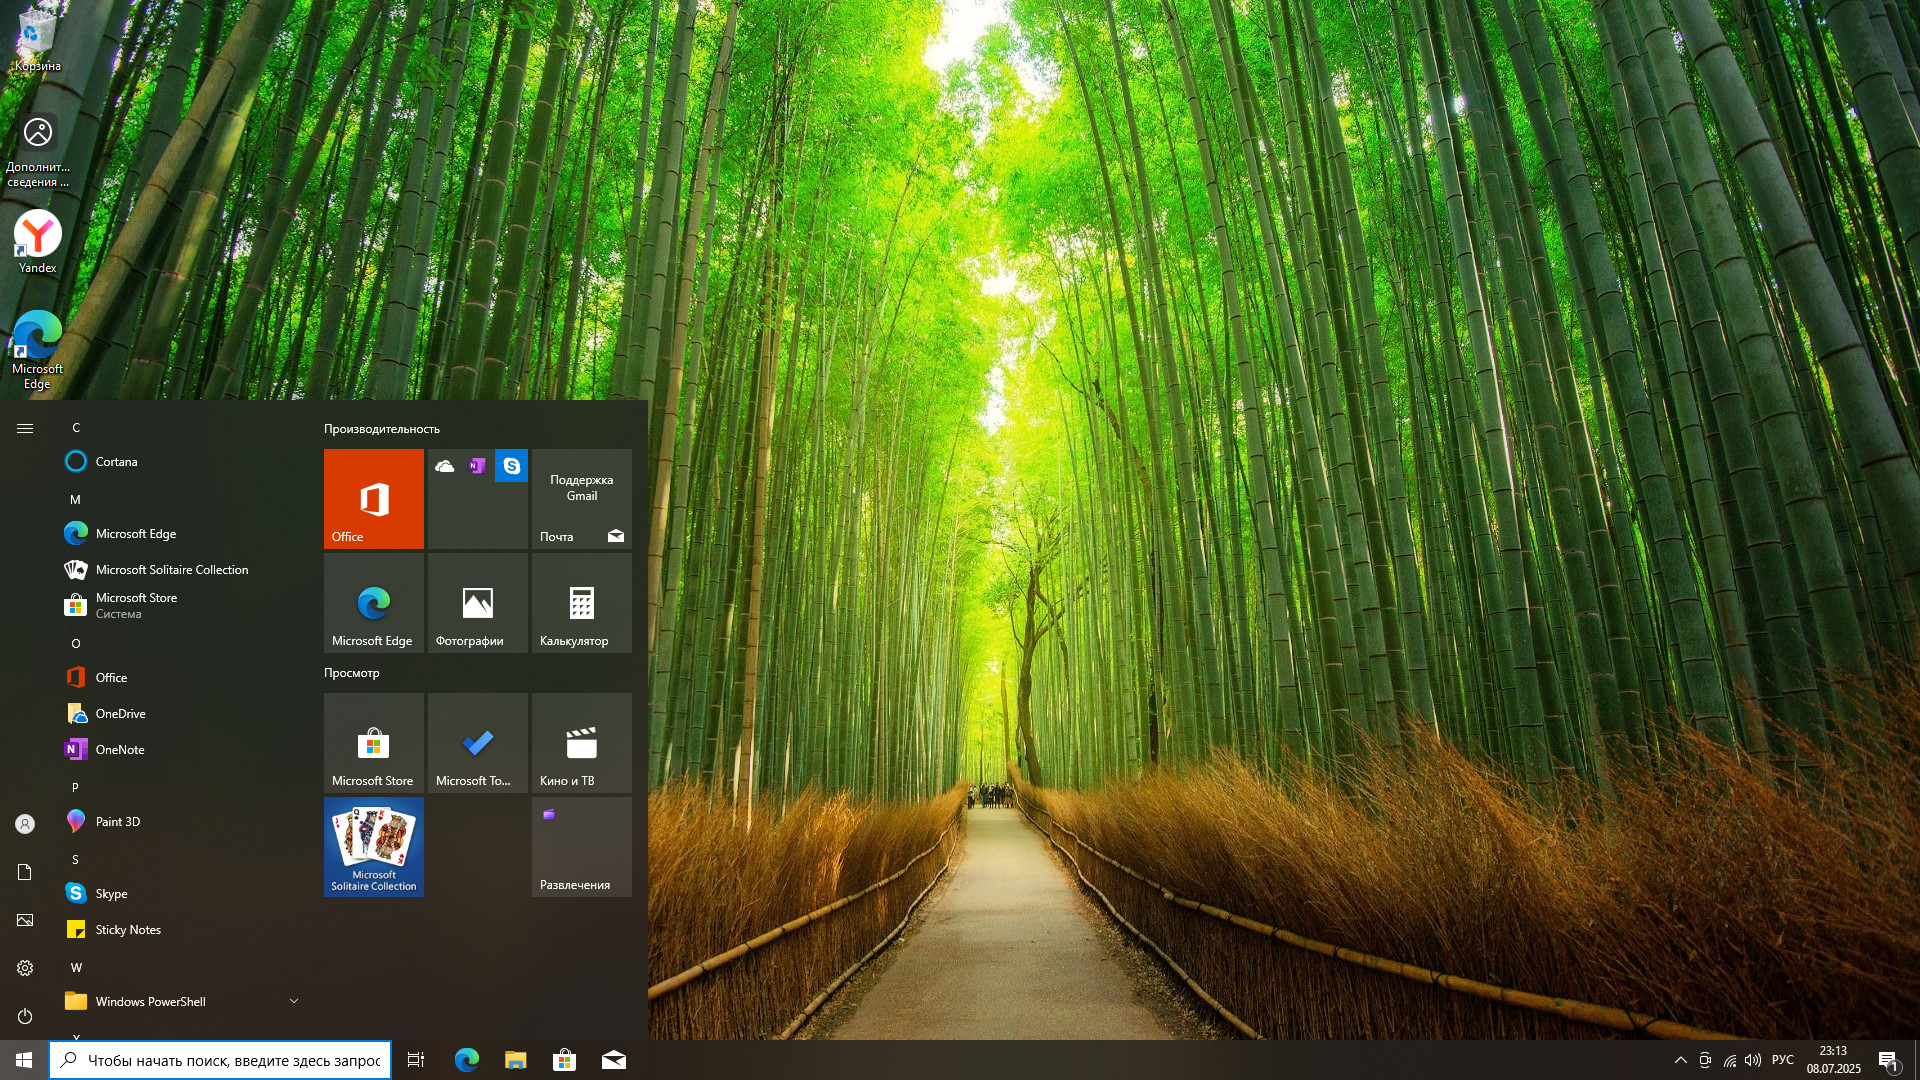
Task: Click the Movies & TV tile
Action: 581,743
